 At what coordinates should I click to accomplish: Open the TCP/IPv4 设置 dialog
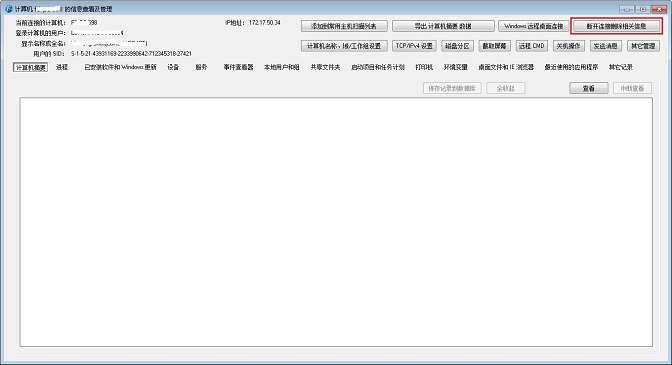[414, 46]
